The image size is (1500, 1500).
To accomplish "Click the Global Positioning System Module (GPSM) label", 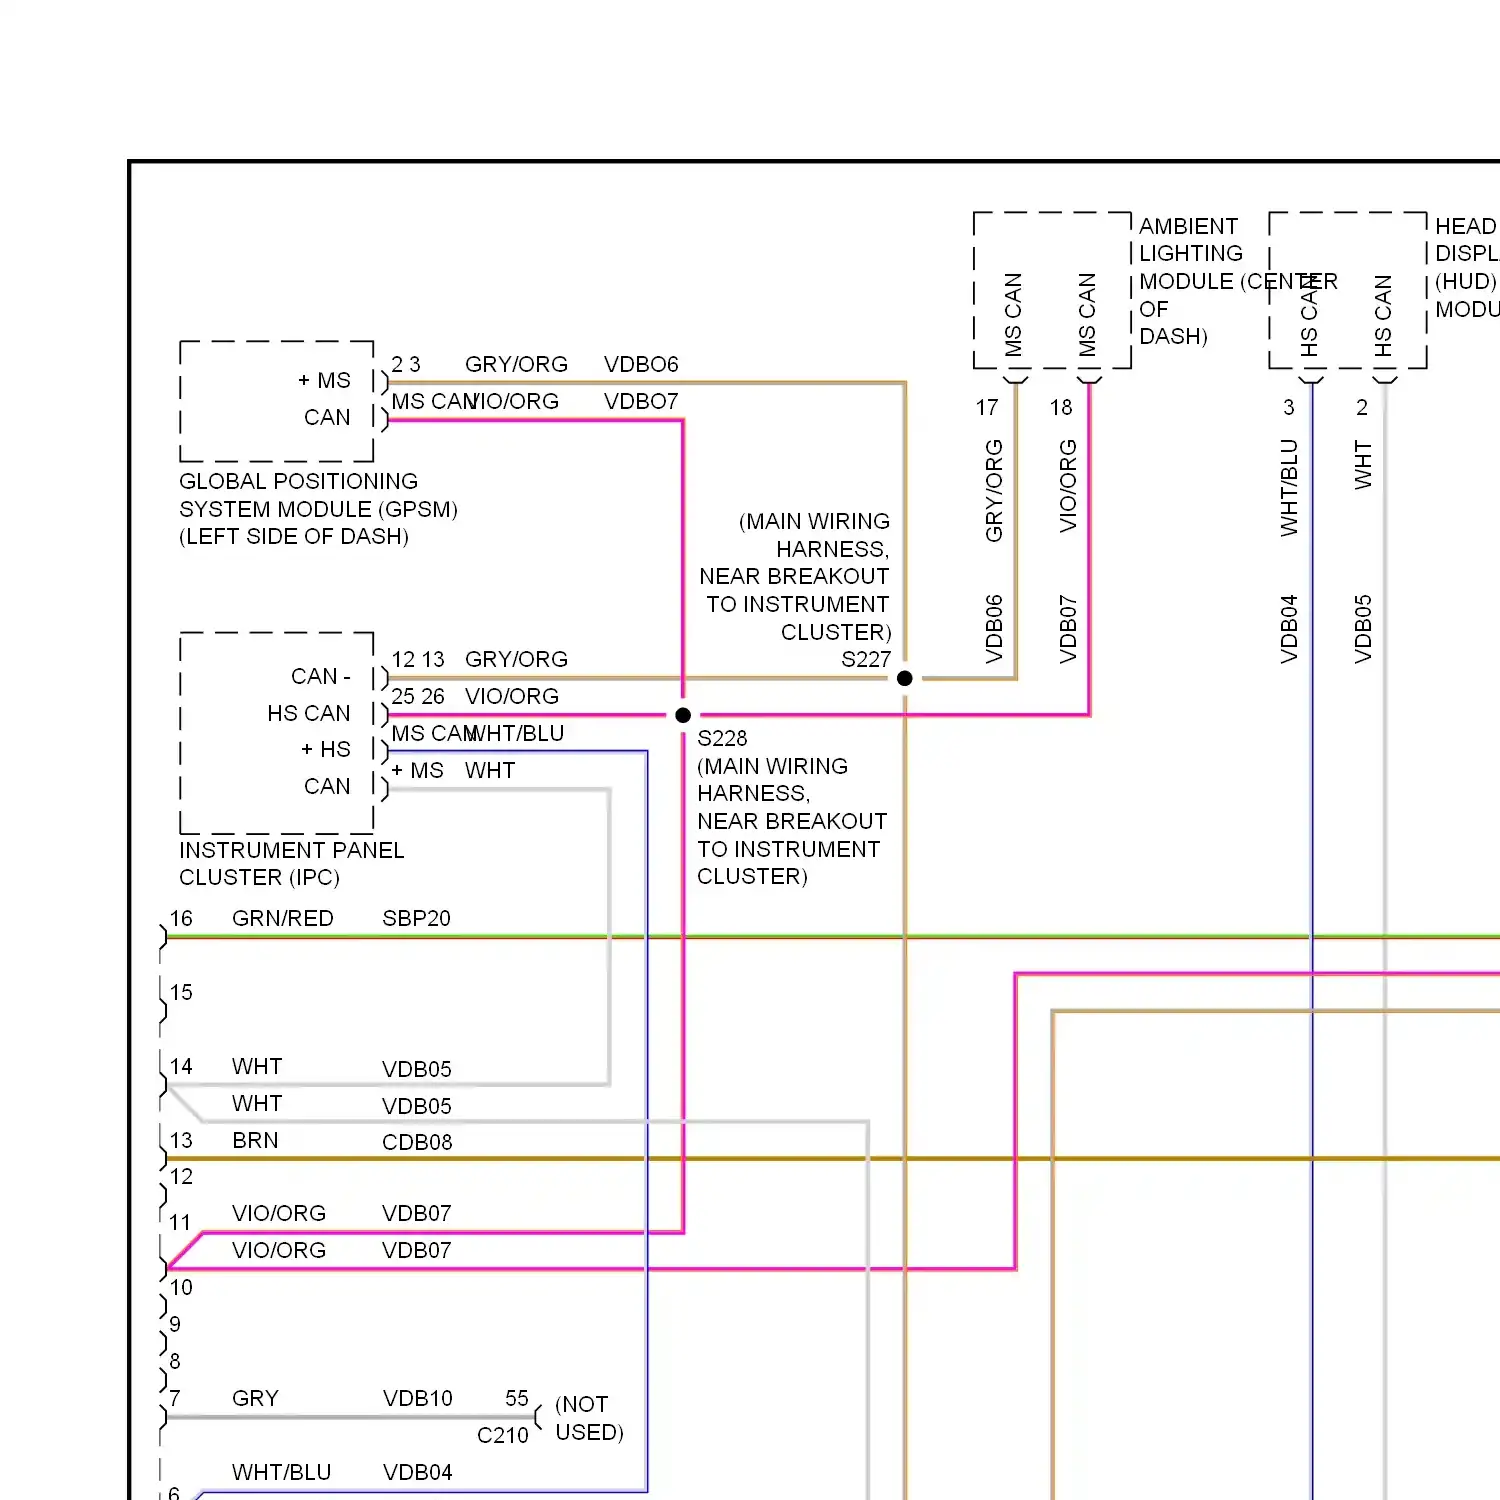I will [x=318, y=509].
